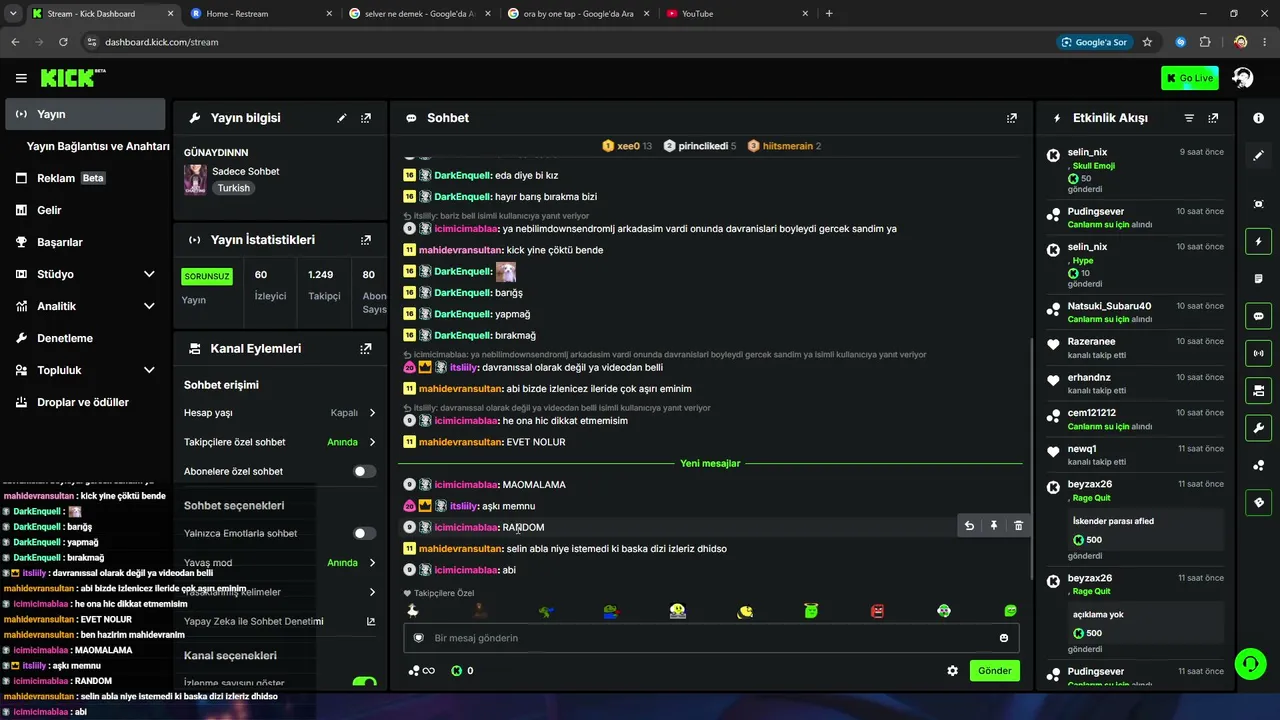Viewport: 1280px width, 720px height.
Task: Open the browser extensions puzzle icon
Action: tap(1205, 42)
